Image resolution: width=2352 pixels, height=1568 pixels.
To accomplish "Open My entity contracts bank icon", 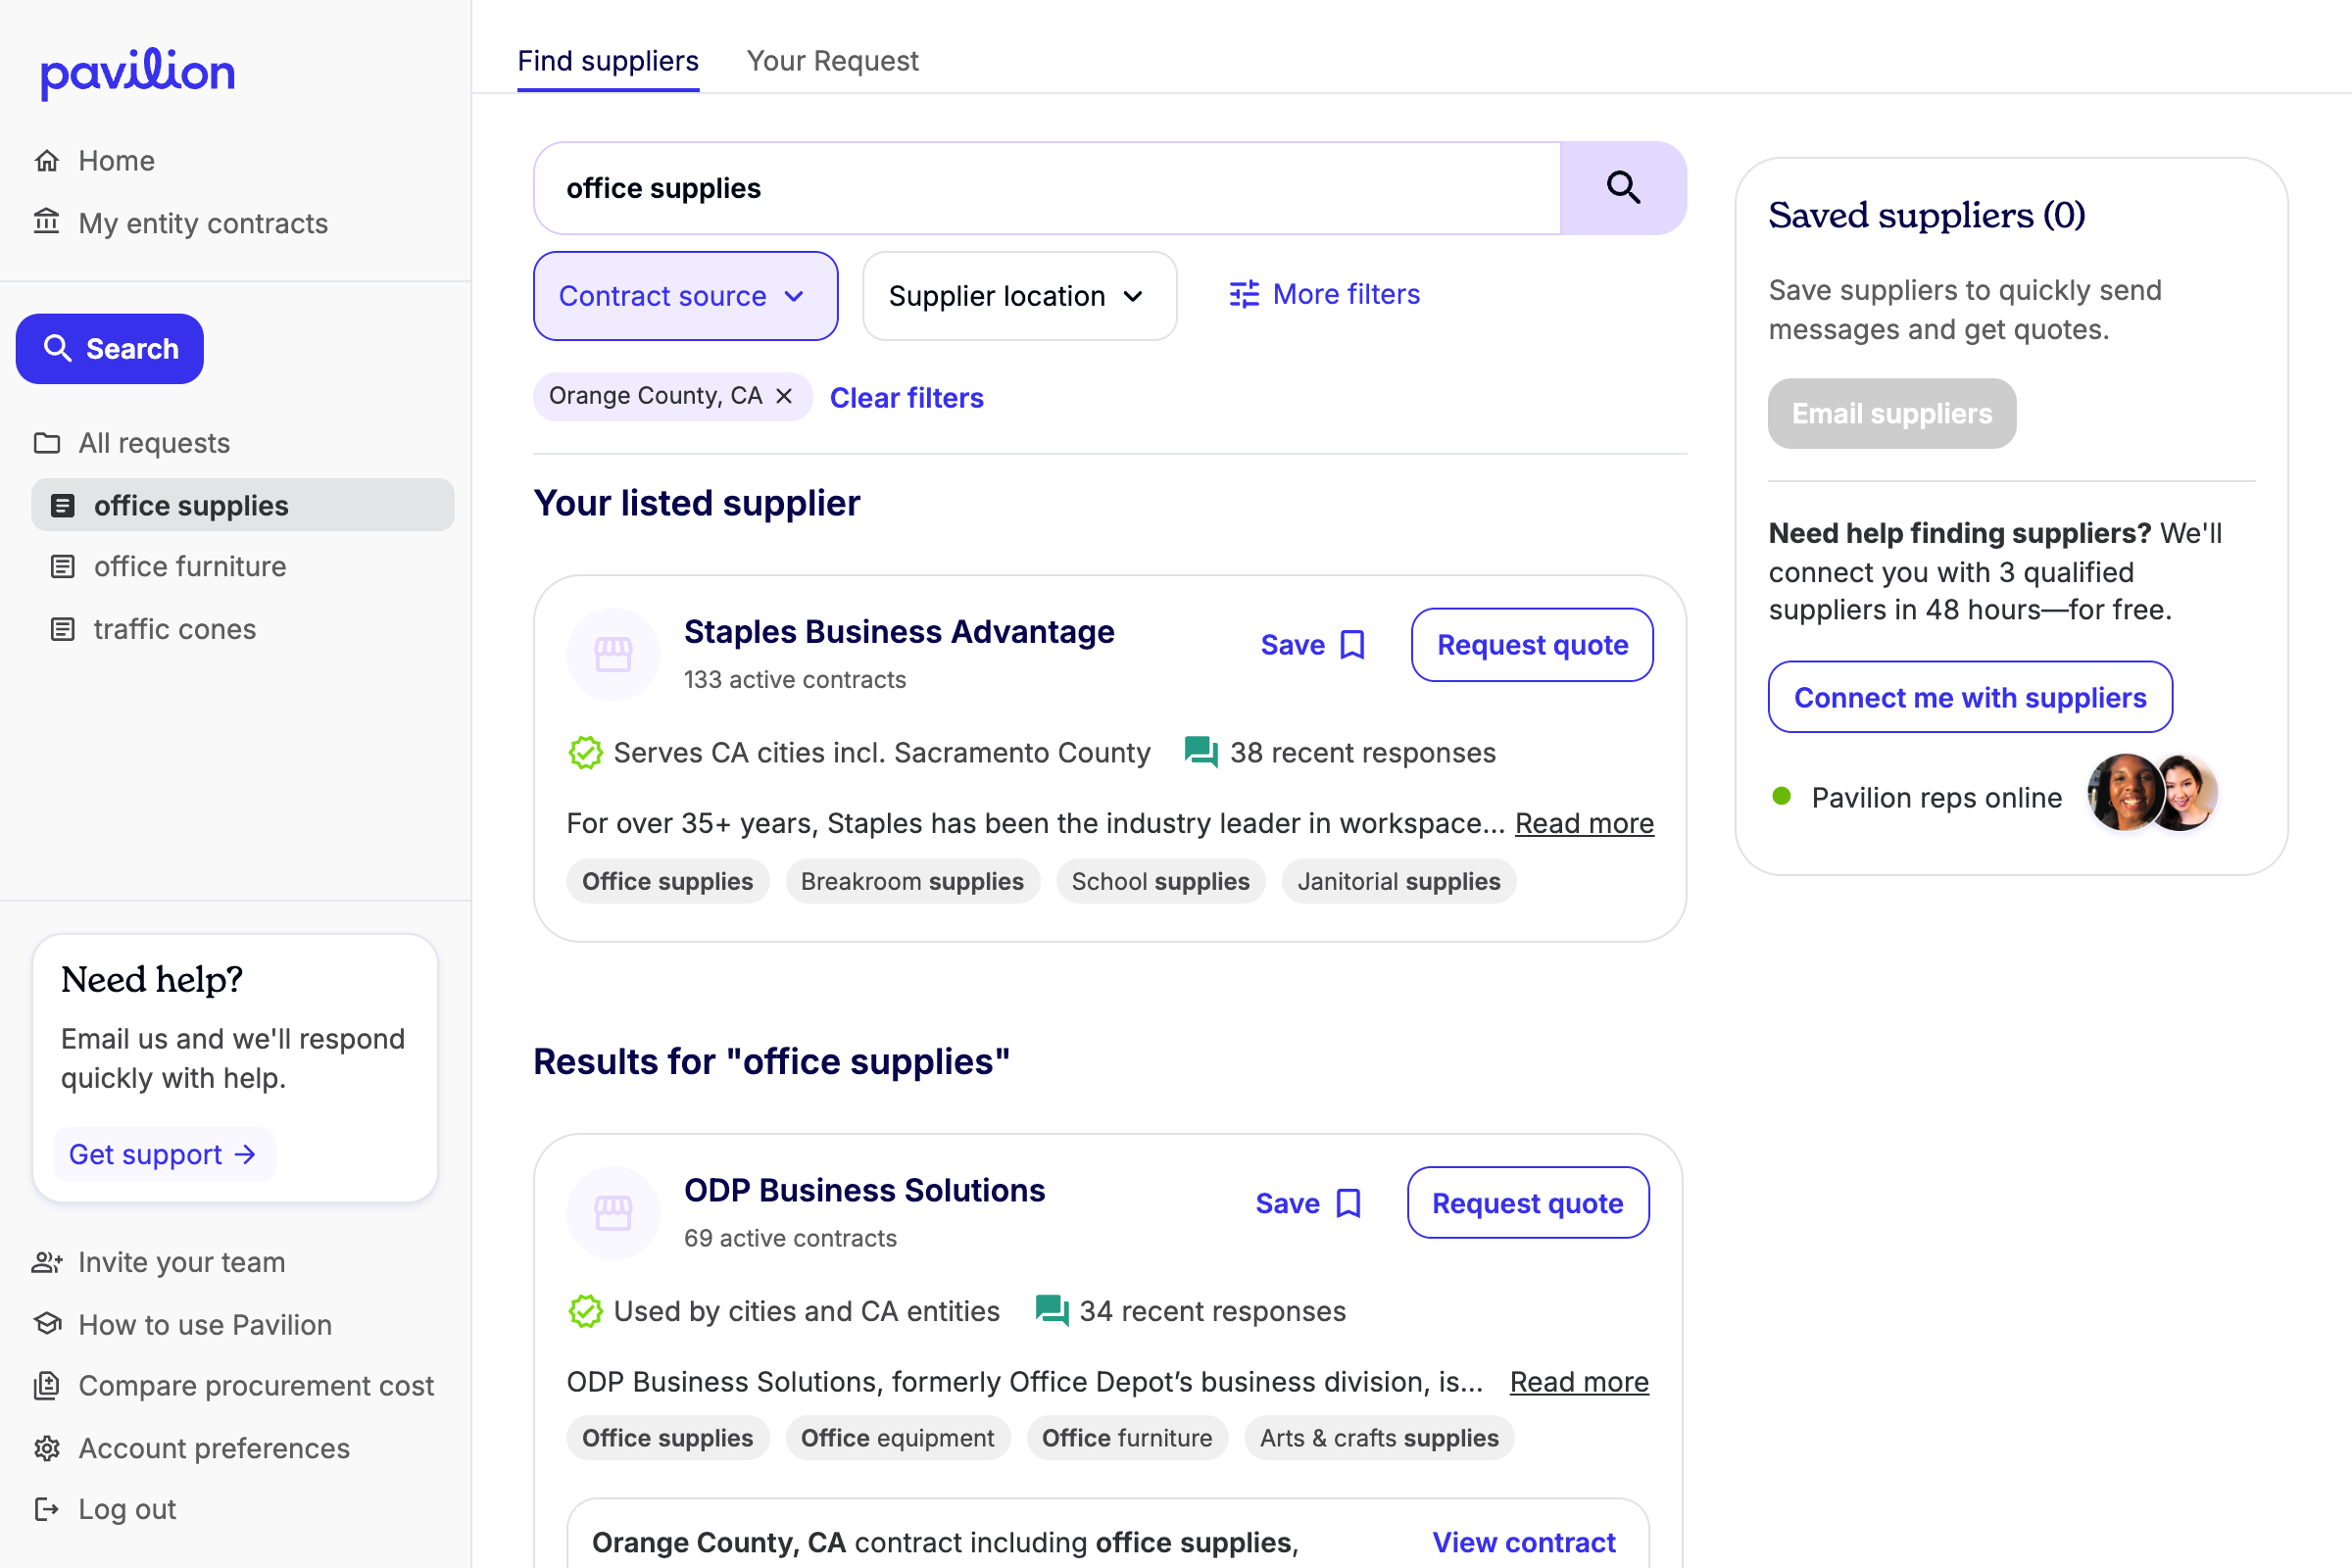I will [x=47, y=222].
